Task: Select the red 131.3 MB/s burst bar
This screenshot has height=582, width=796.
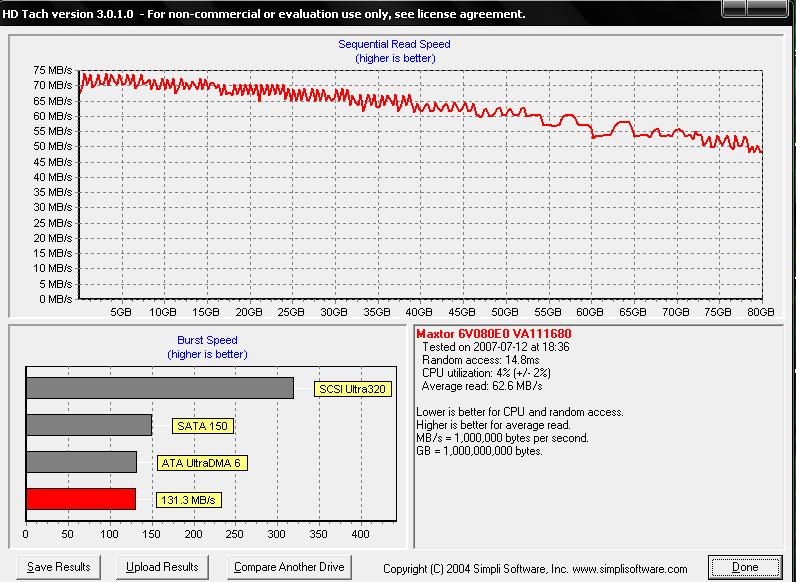Action: [x=80, y=499]
